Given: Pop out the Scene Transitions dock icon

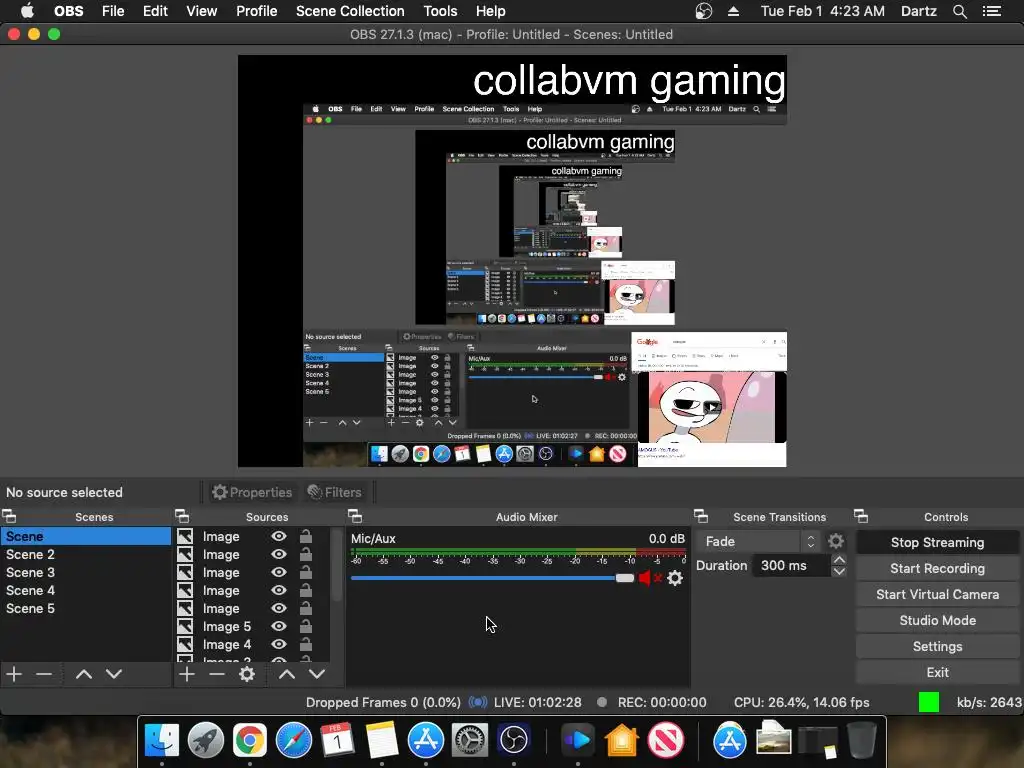Looking at the screenshot, I should click(701, 517).
